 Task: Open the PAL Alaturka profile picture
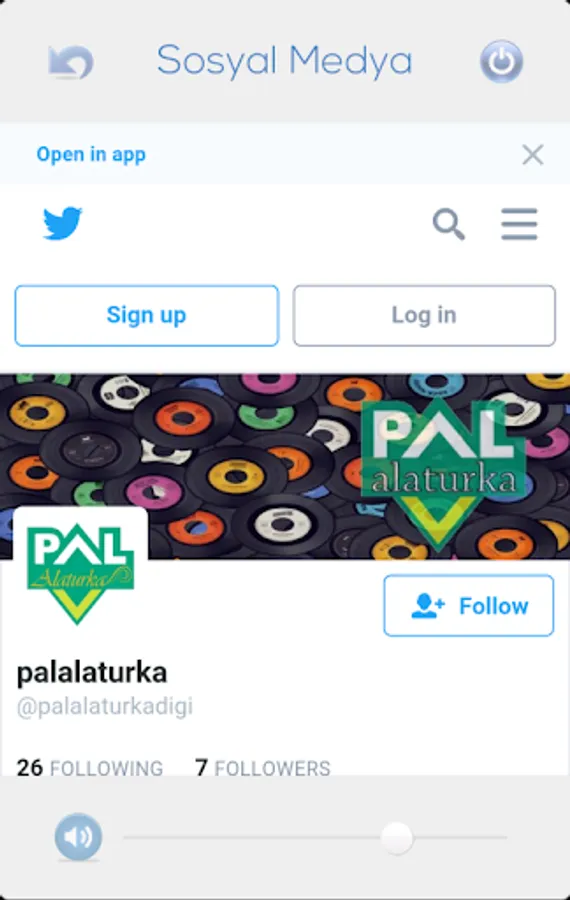click(x=80, y=573)
